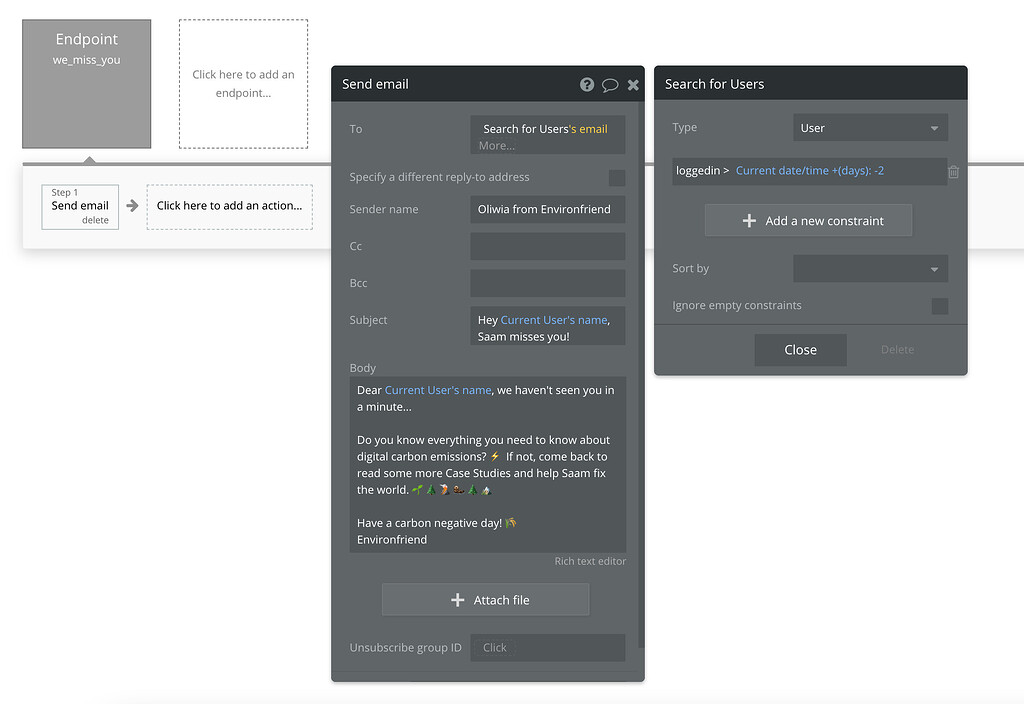
Task: Expand More options in the To field
Action: [496, 144]
